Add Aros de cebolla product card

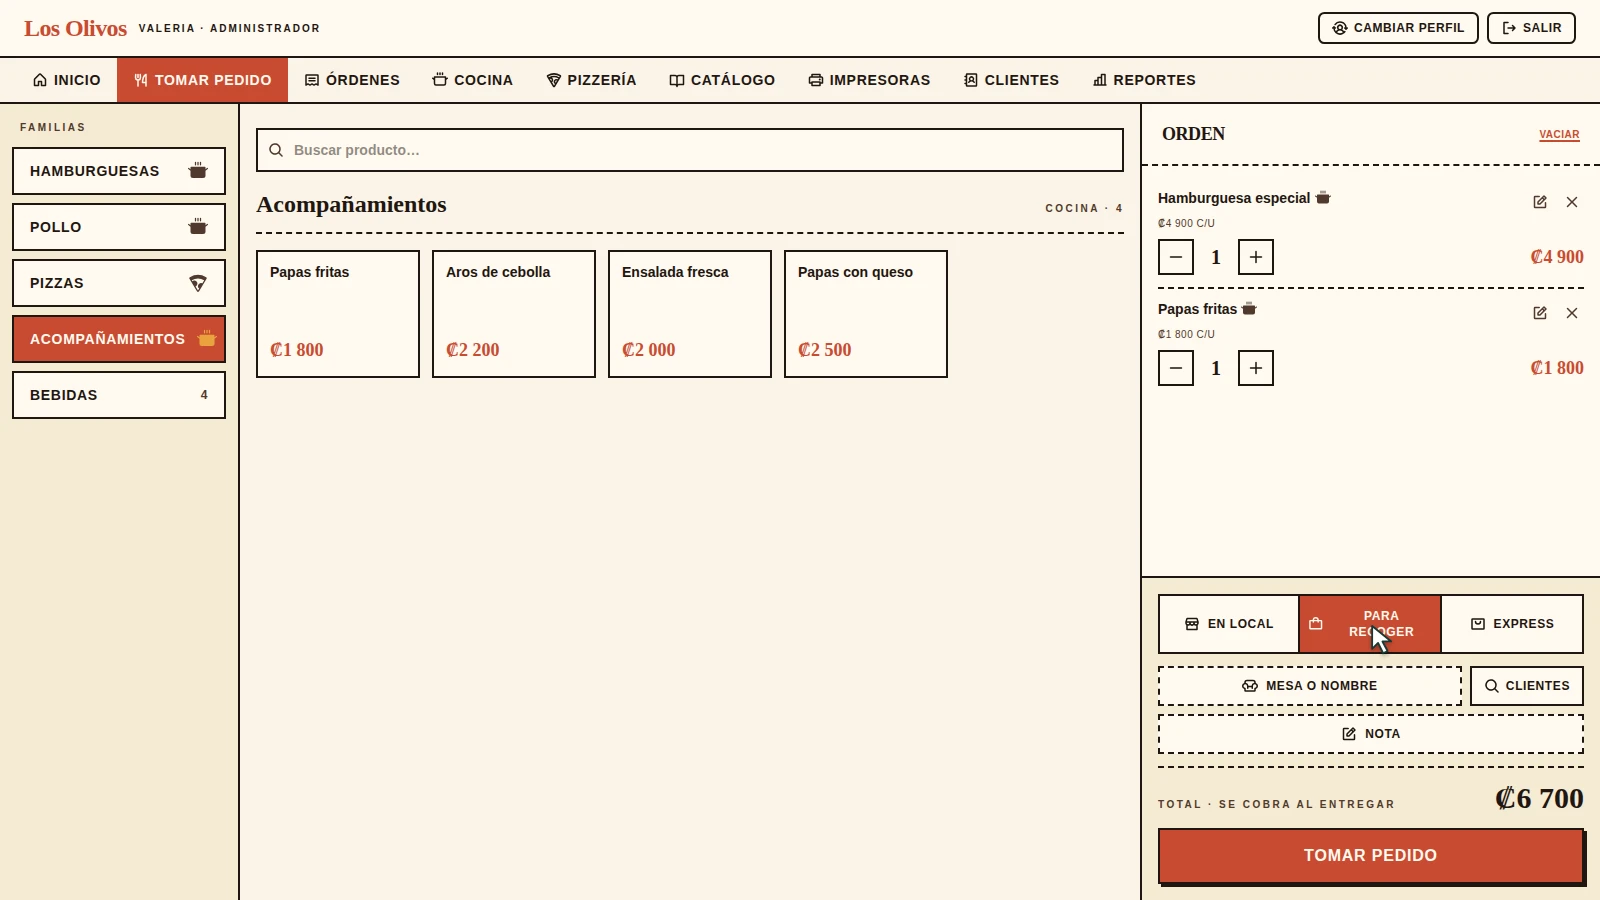coord(514,314)
